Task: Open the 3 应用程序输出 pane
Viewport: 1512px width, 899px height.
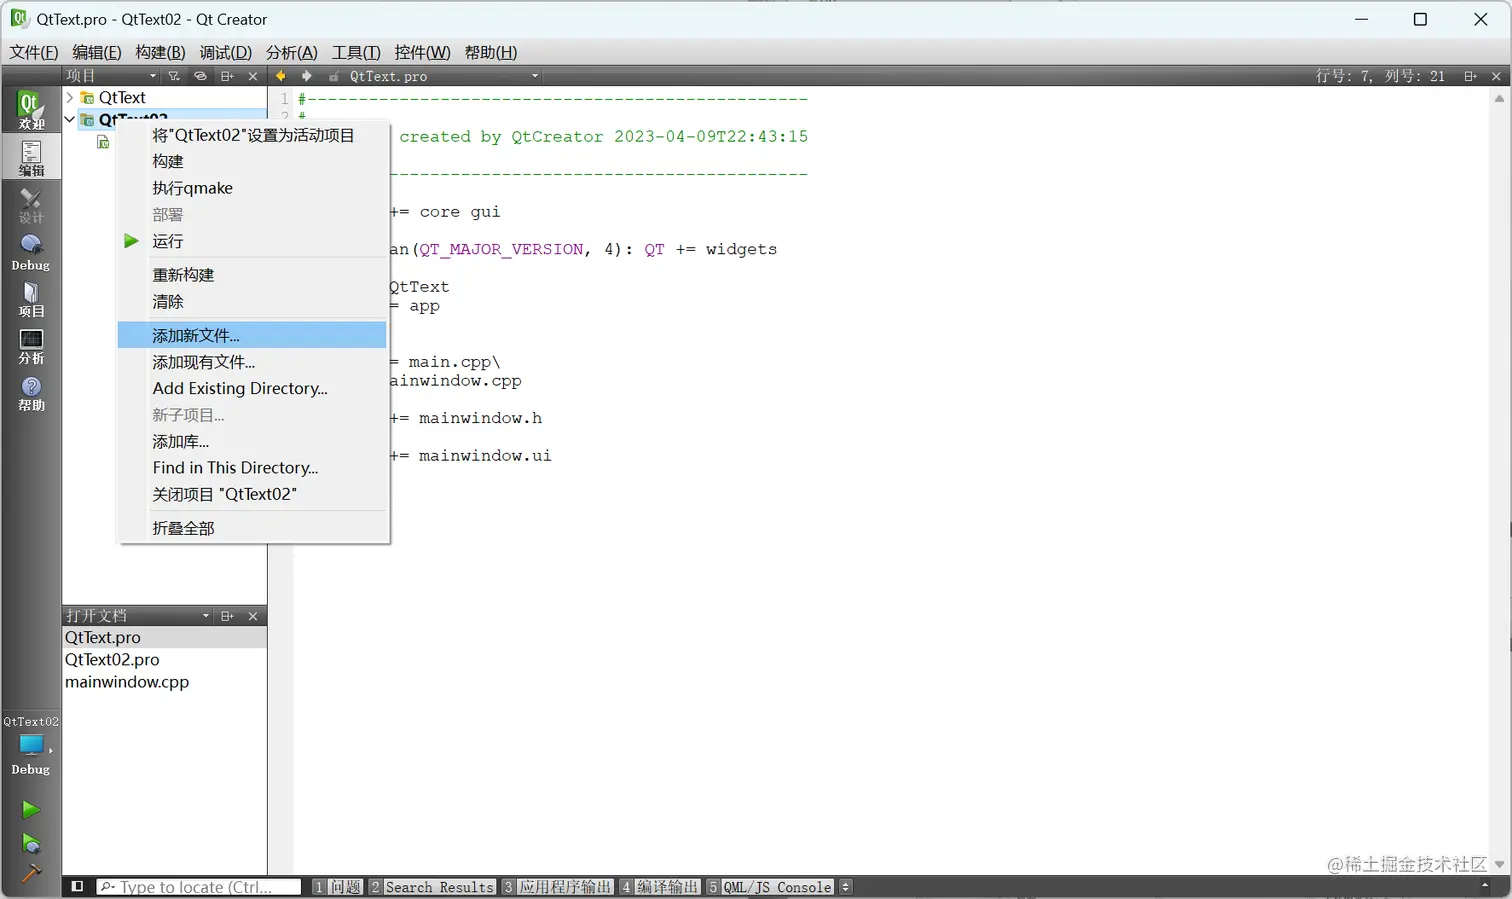Action: coord(558,887)
